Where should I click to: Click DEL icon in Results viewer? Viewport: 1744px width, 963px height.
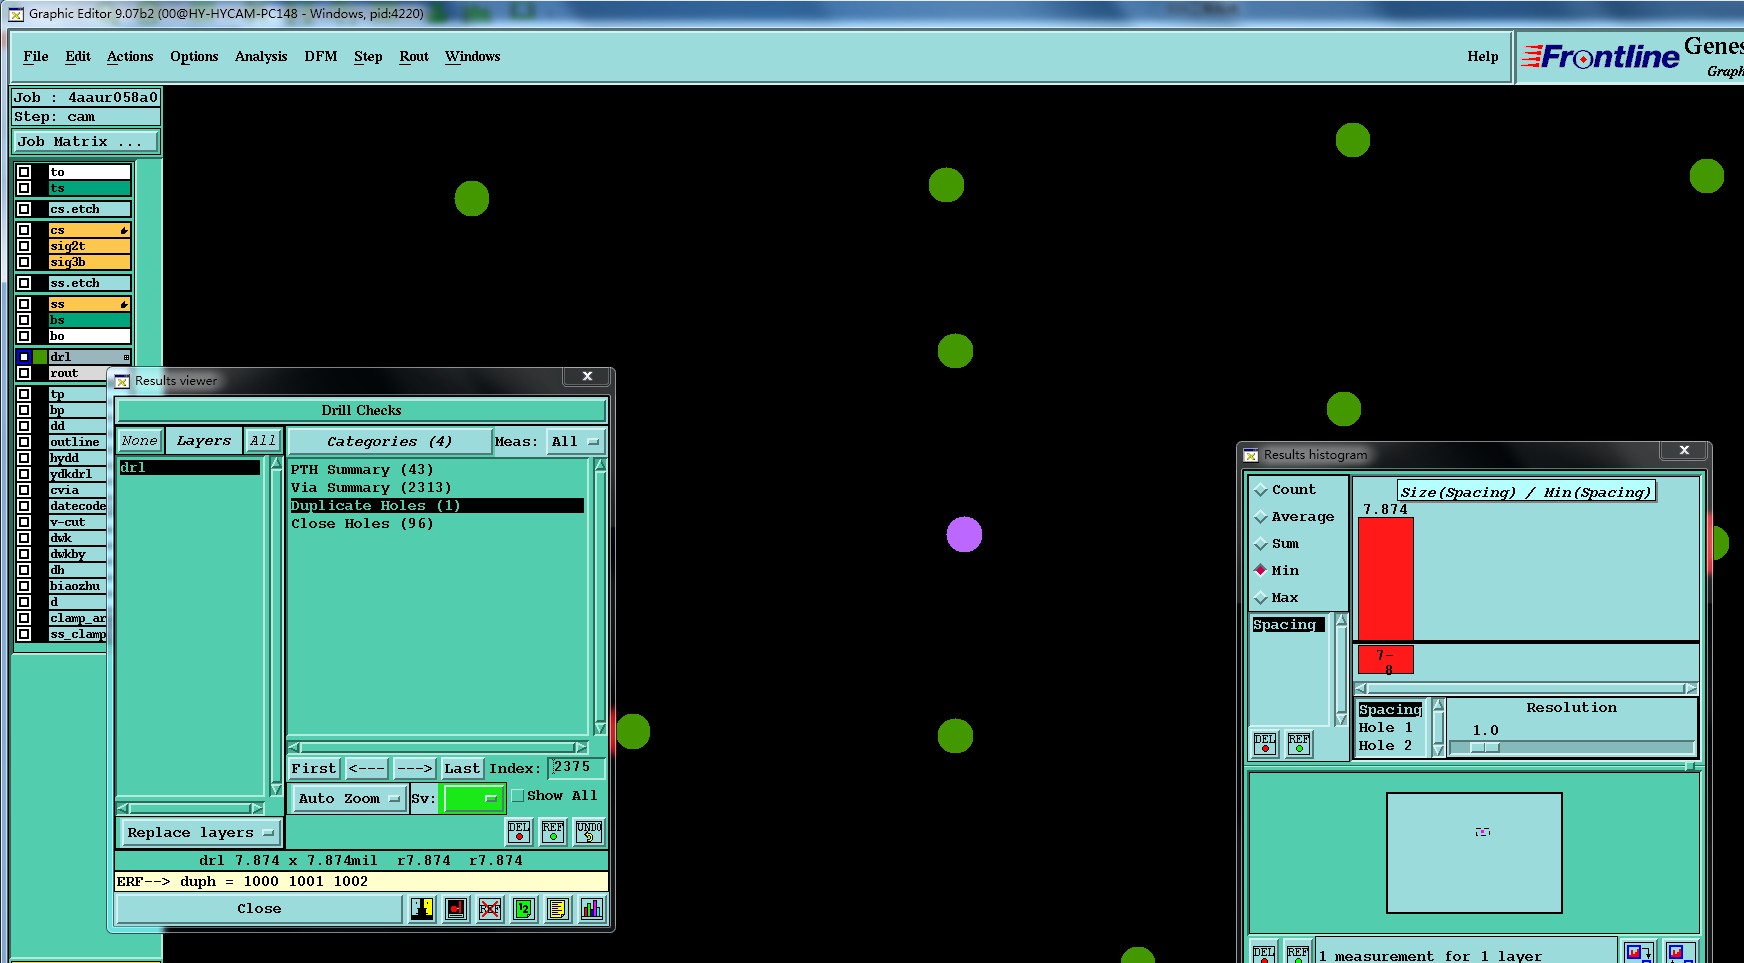tap(519, 832)
